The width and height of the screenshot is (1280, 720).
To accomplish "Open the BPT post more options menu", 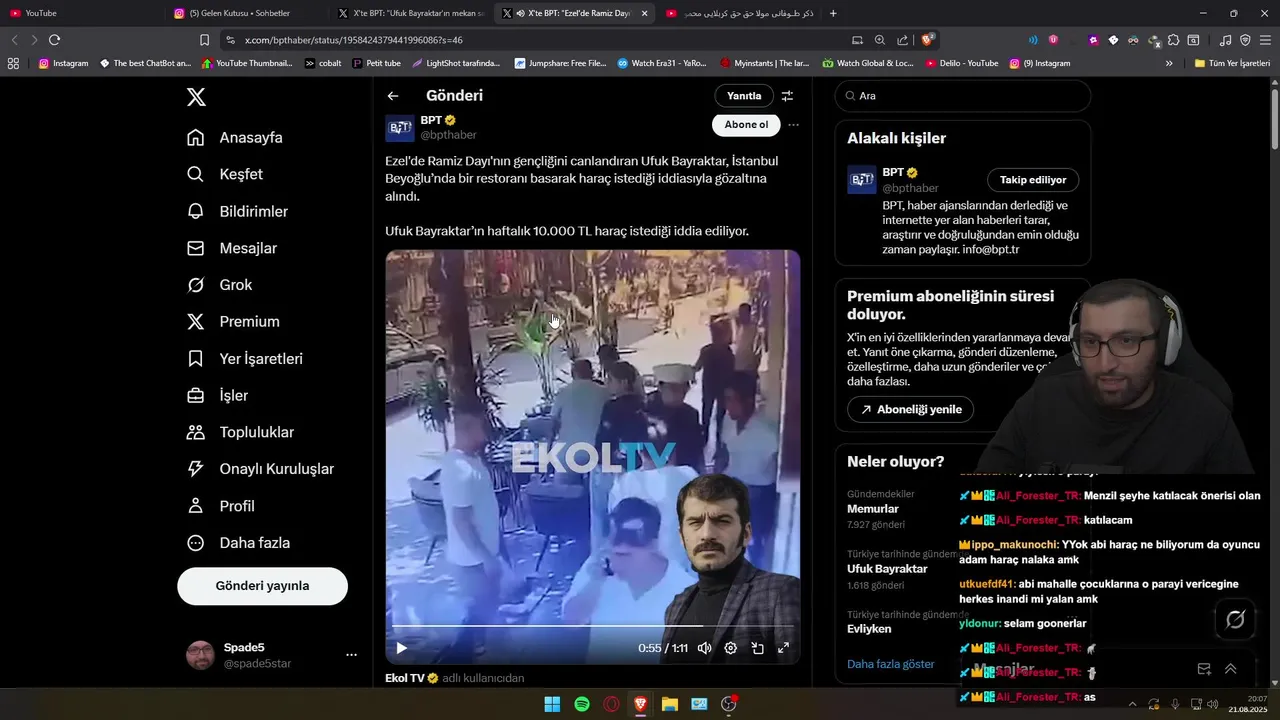I will tap(793, 125).
